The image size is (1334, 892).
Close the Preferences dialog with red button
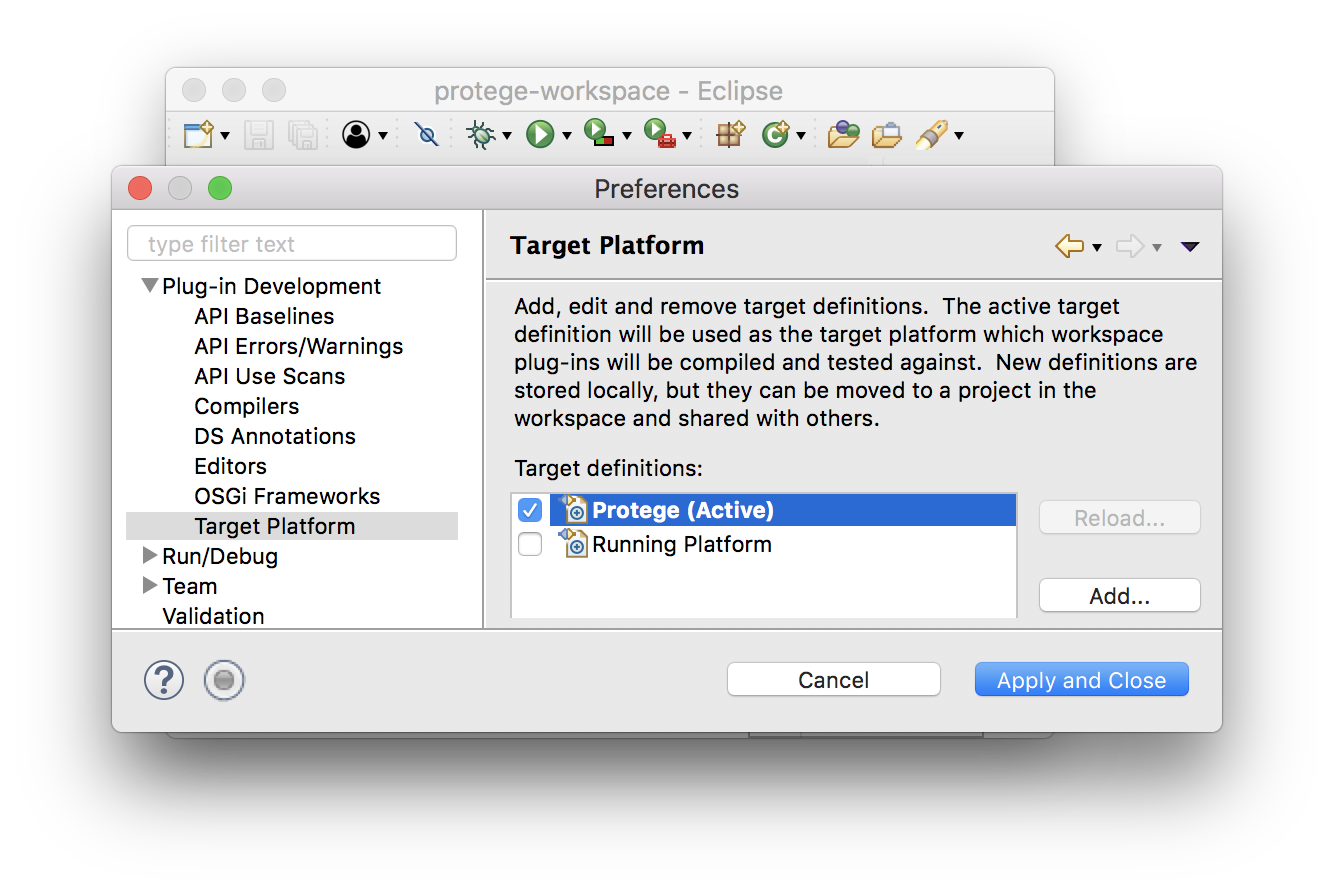(x=140, y=188)
